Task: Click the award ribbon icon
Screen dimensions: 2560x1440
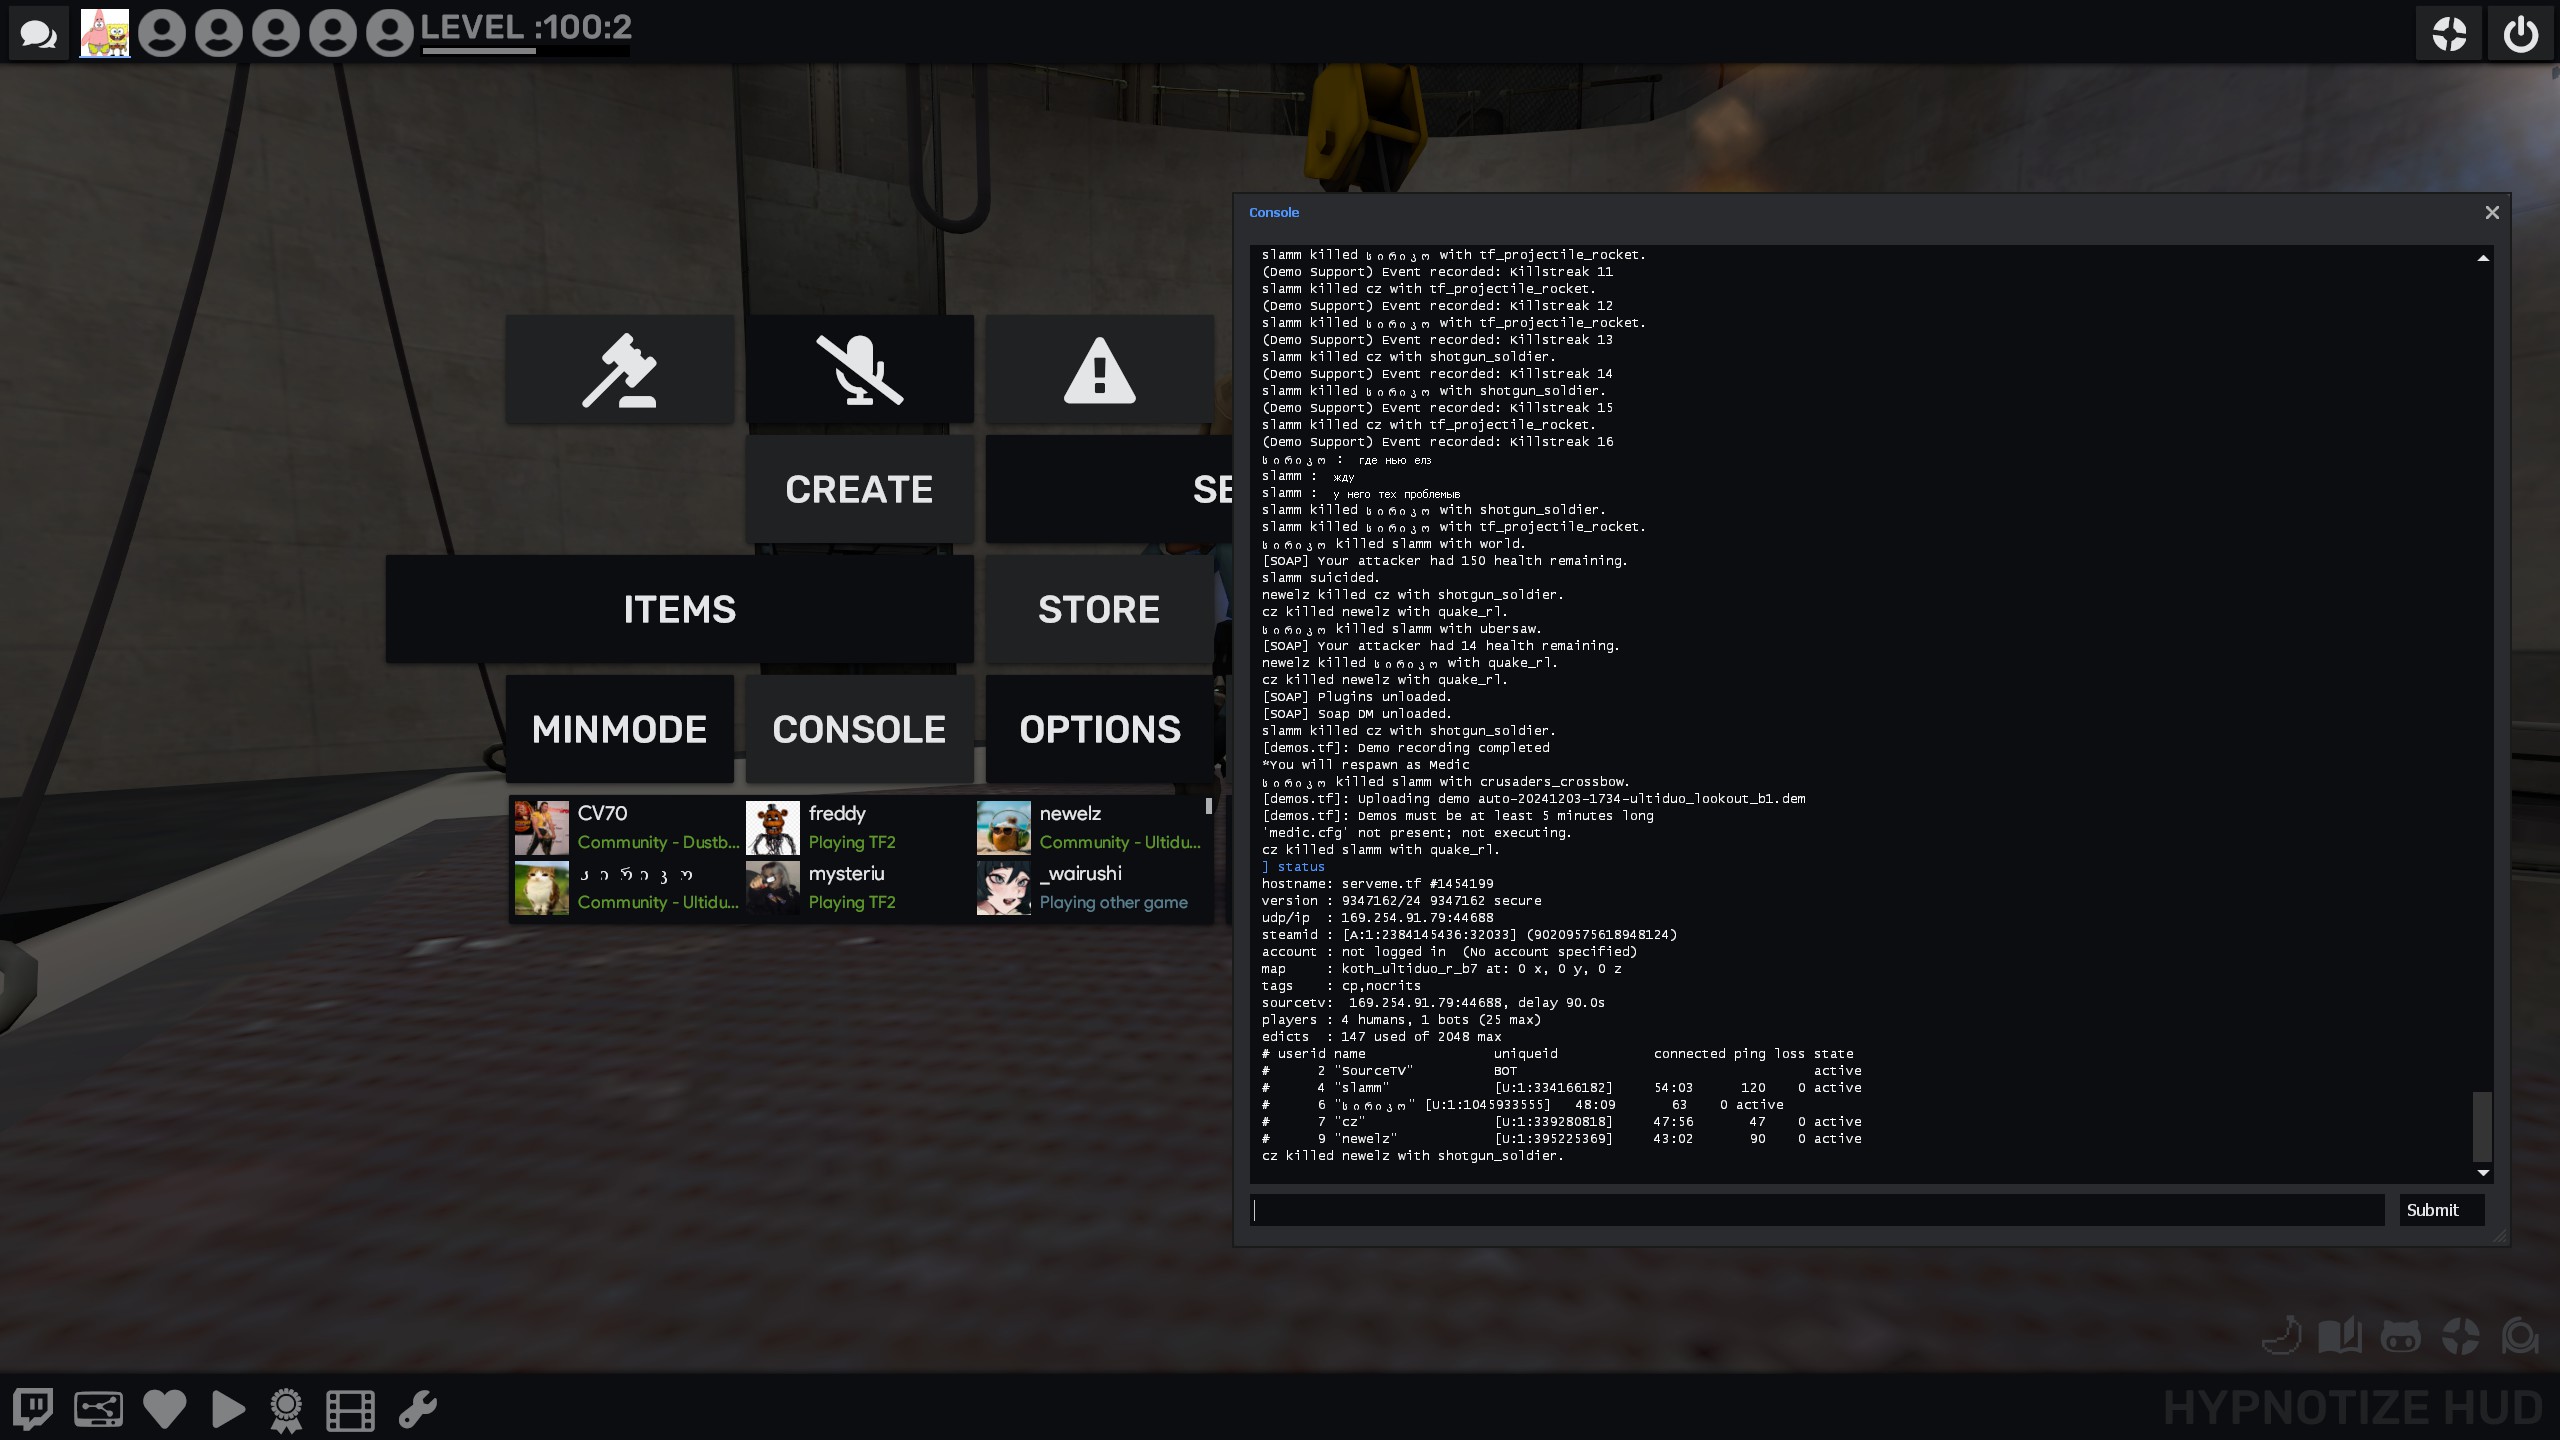Action: [x=286, y=1410]
